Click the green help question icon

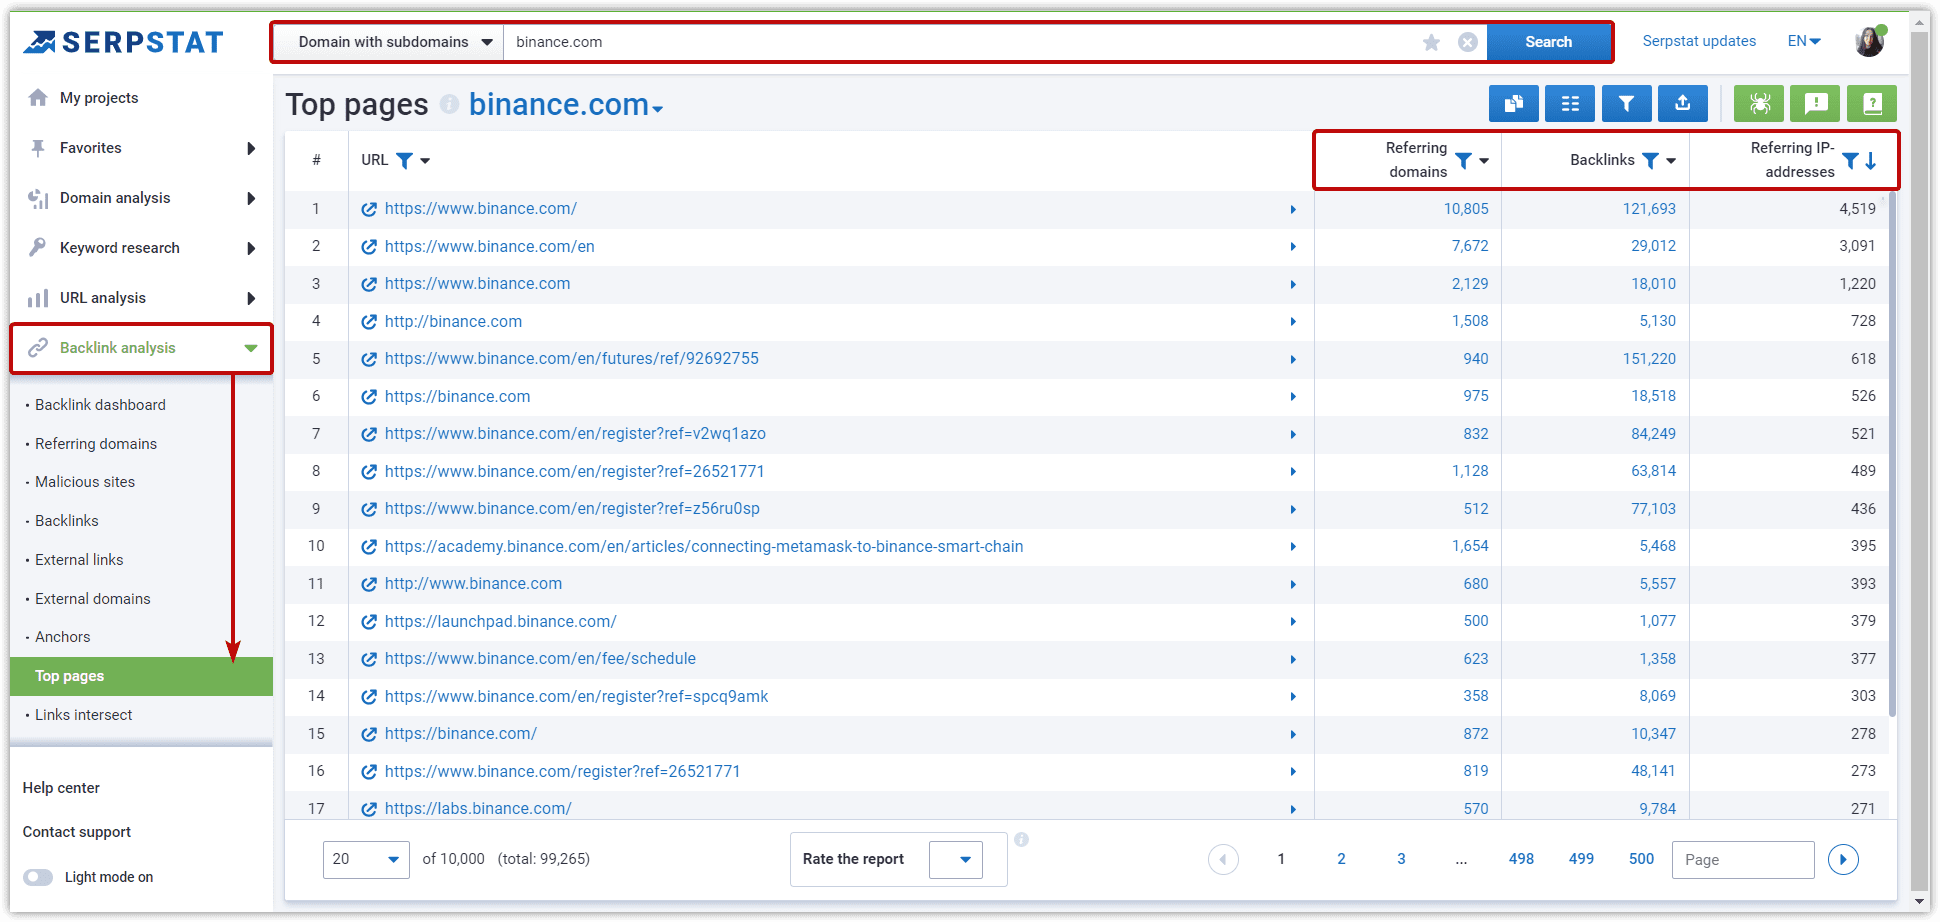1872,103
